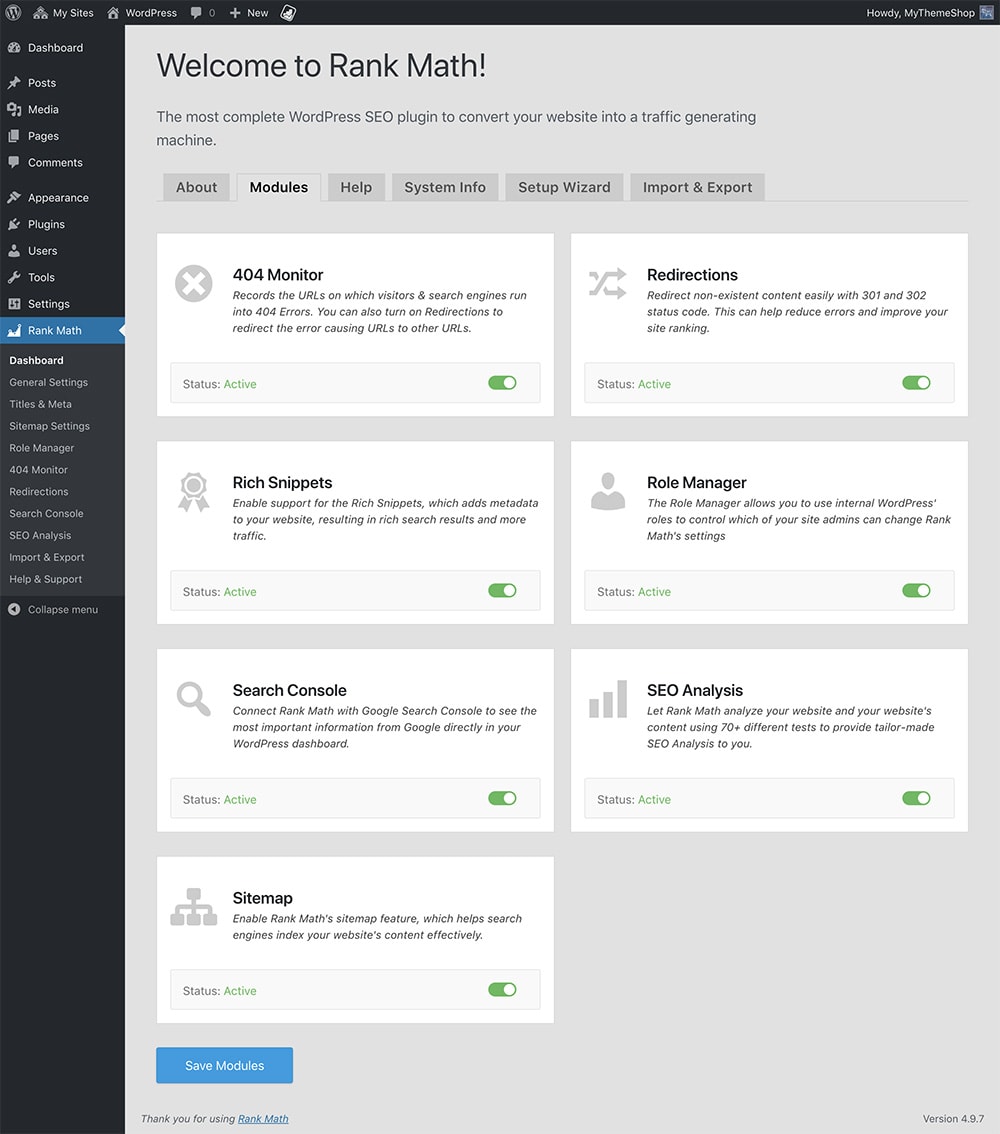Screen dimensions: 1000x1134
Task: Toggle the SEO Analysis module switch
Action: [x=916, y=798]
